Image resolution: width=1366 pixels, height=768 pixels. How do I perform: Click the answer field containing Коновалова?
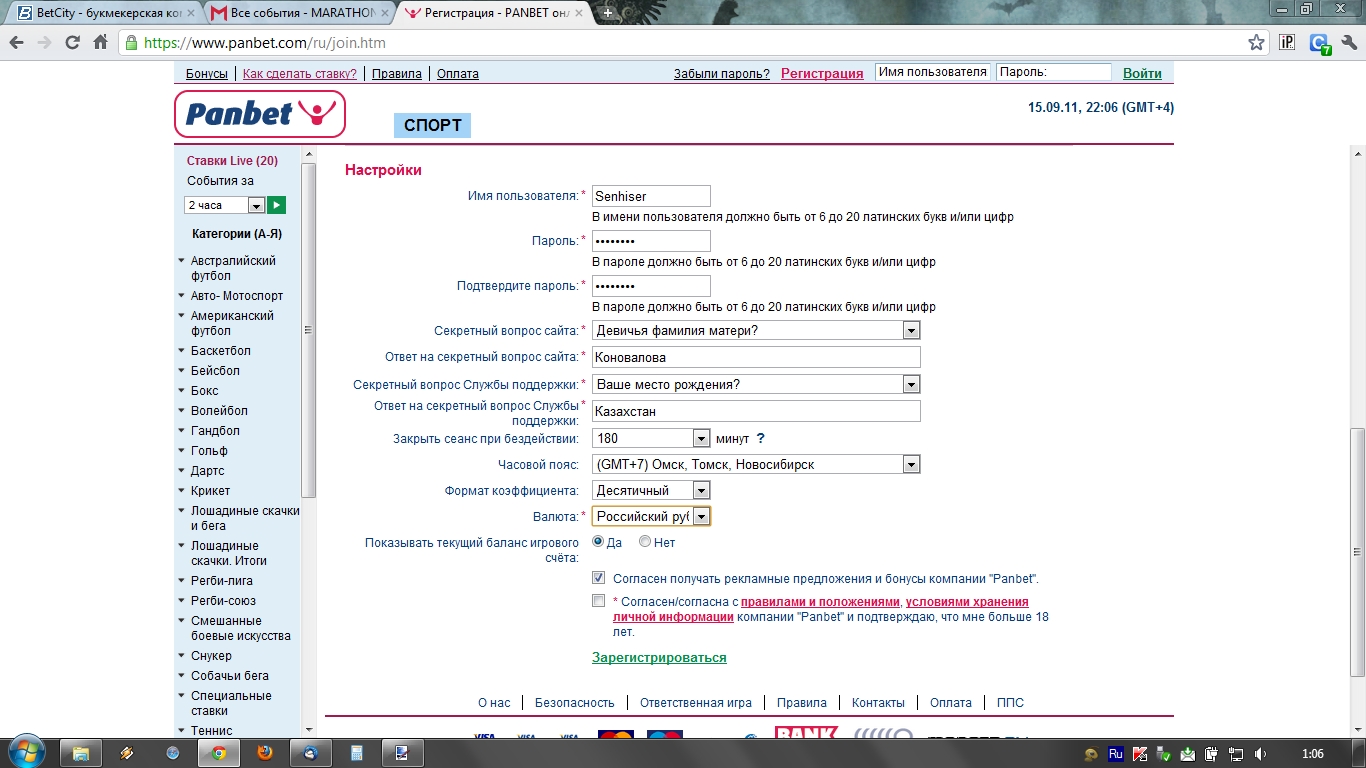[x=756, y=357]
